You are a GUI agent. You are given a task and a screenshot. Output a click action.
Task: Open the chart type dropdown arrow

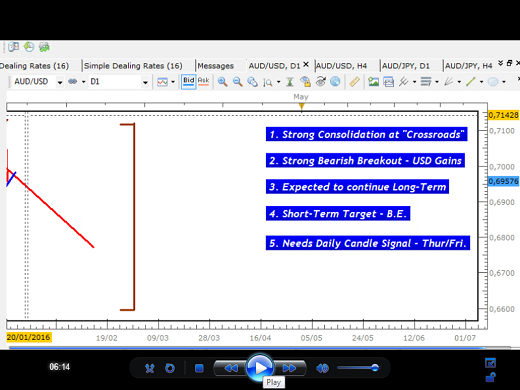tap(173, 82)
